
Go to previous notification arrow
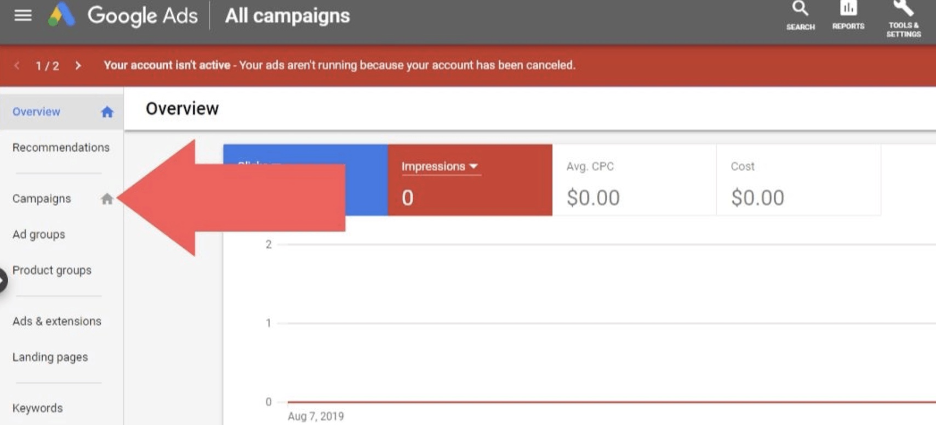17,66
